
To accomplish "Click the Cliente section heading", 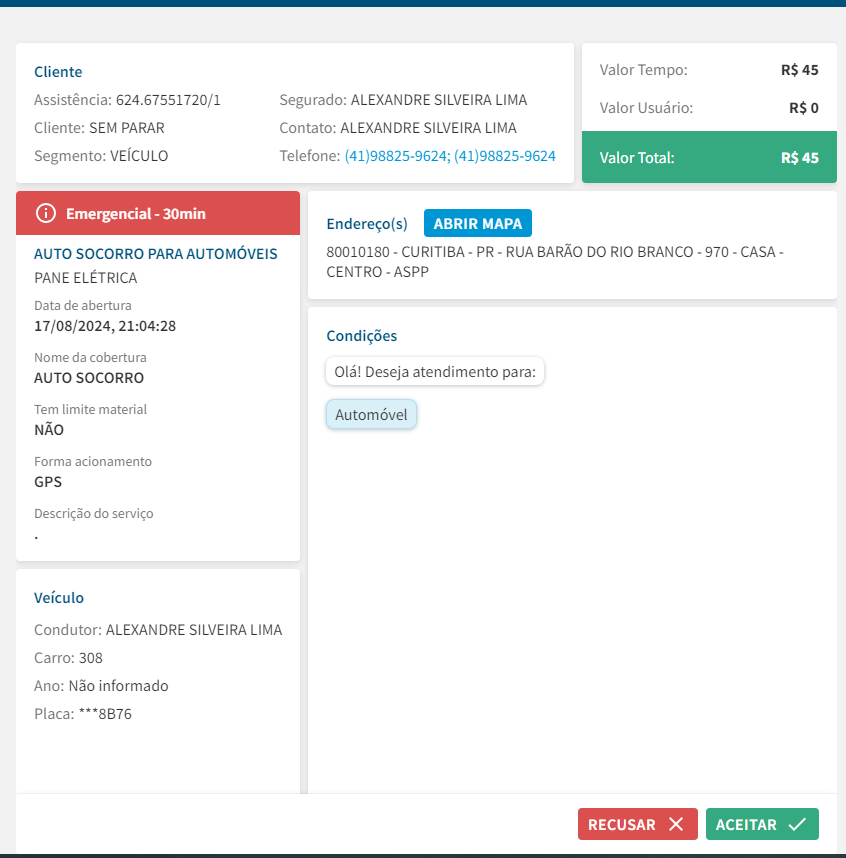I will (x=58, y=72).
